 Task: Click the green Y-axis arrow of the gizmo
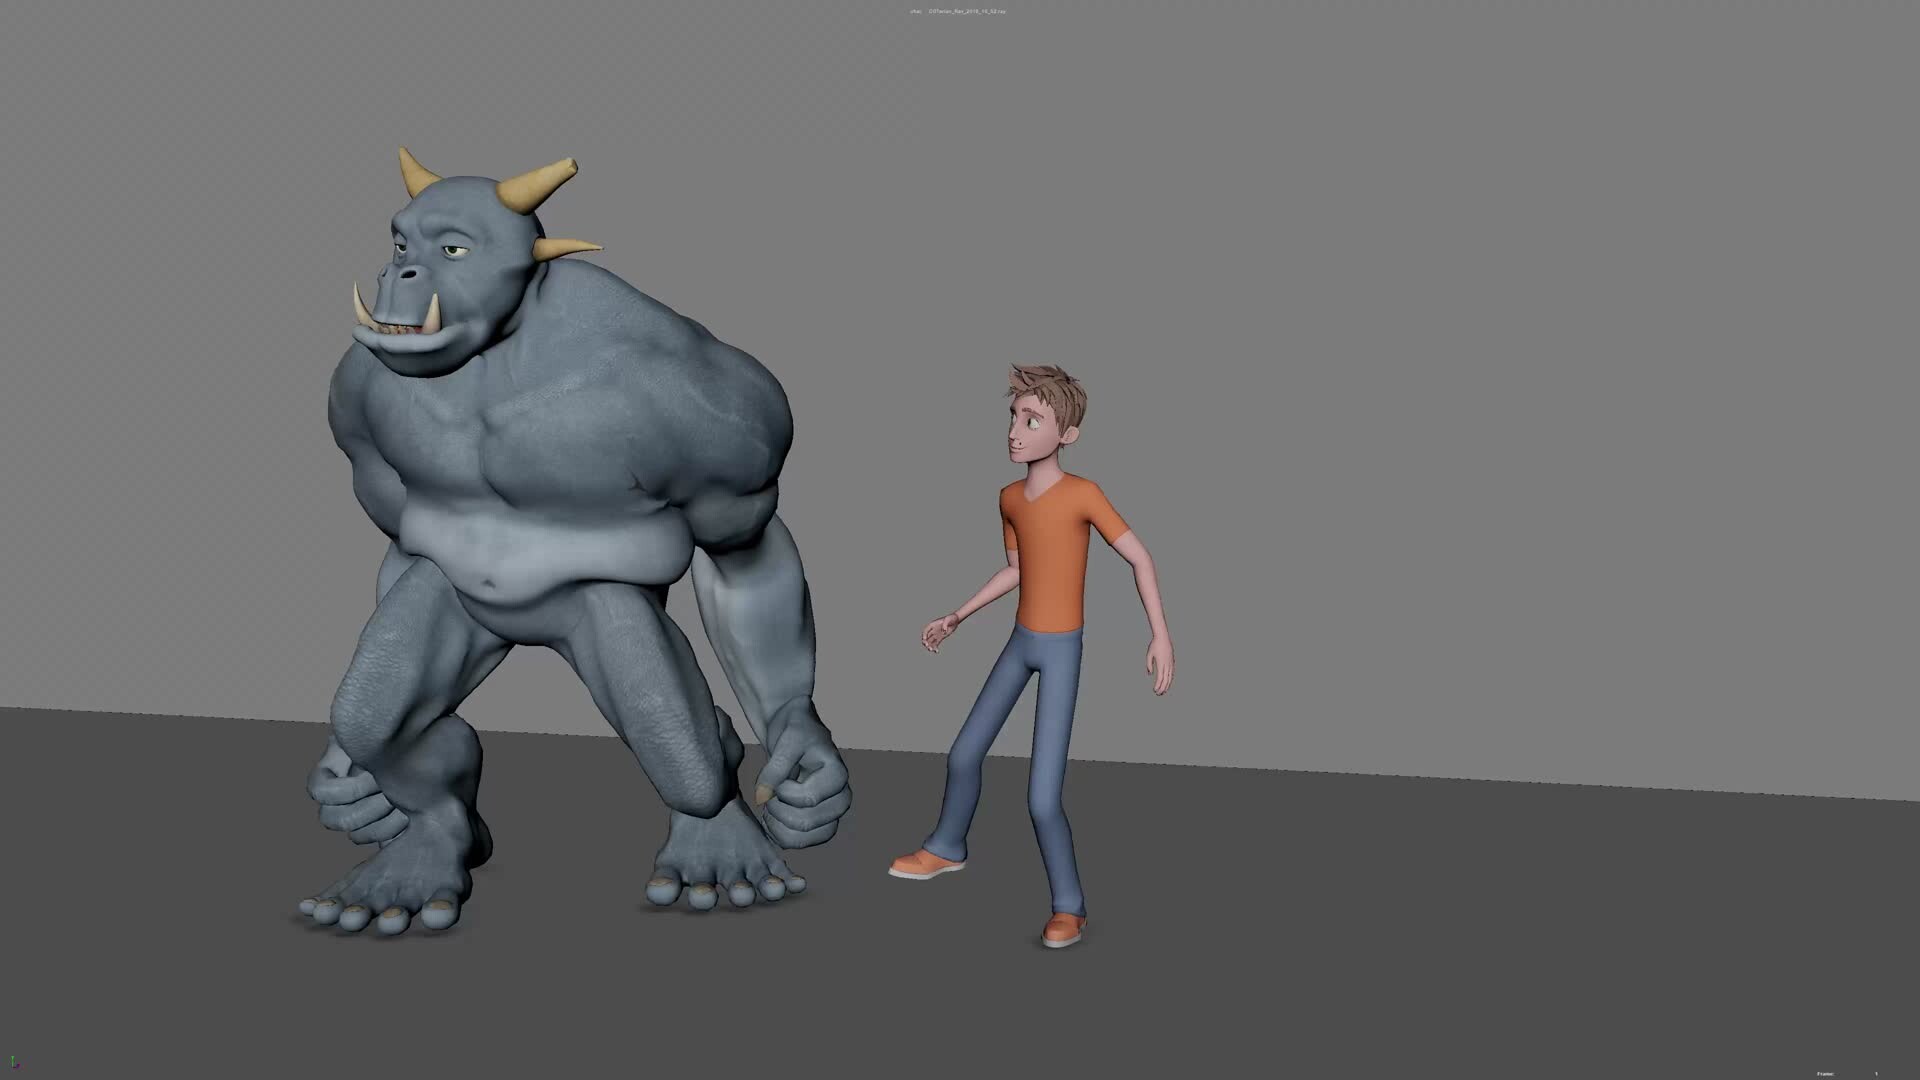pyautogui.click(x=12, y=1059)
